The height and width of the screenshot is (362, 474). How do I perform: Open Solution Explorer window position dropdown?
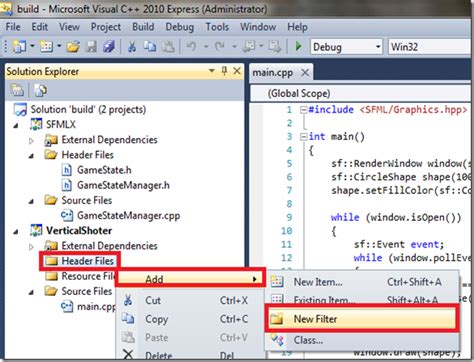click(x=211, y=71)
